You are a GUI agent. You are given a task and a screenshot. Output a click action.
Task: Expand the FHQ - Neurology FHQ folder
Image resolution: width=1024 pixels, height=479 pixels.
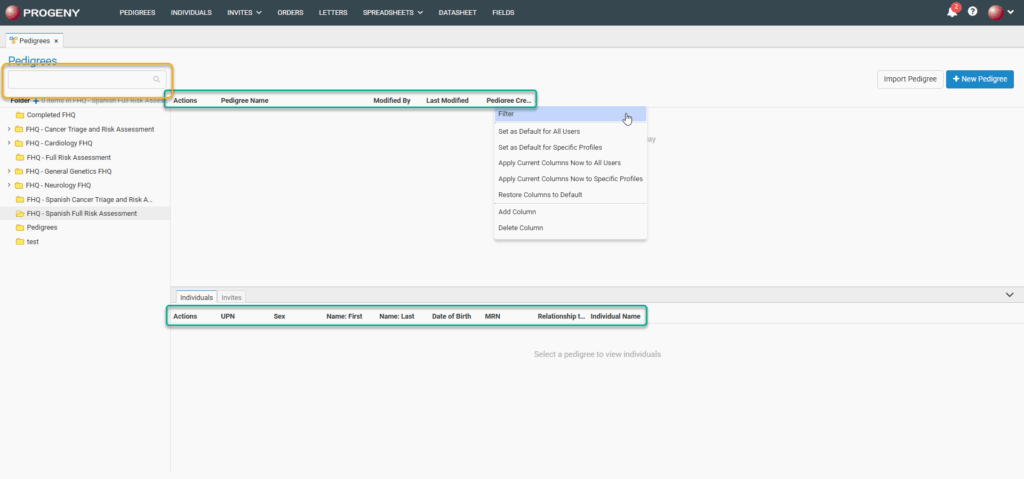[9, 185]
